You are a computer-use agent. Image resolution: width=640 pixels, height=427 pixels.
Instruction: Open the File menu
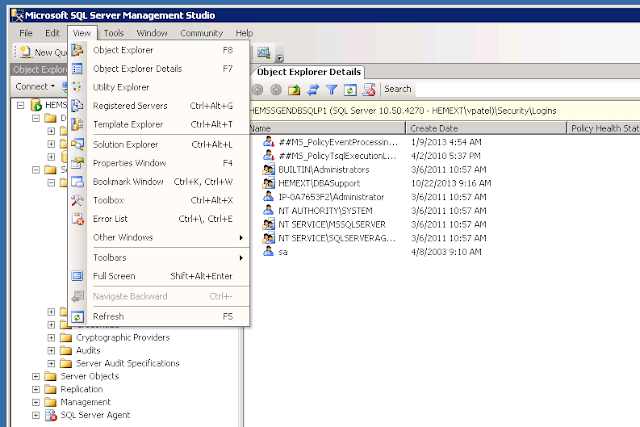(26, 33)
